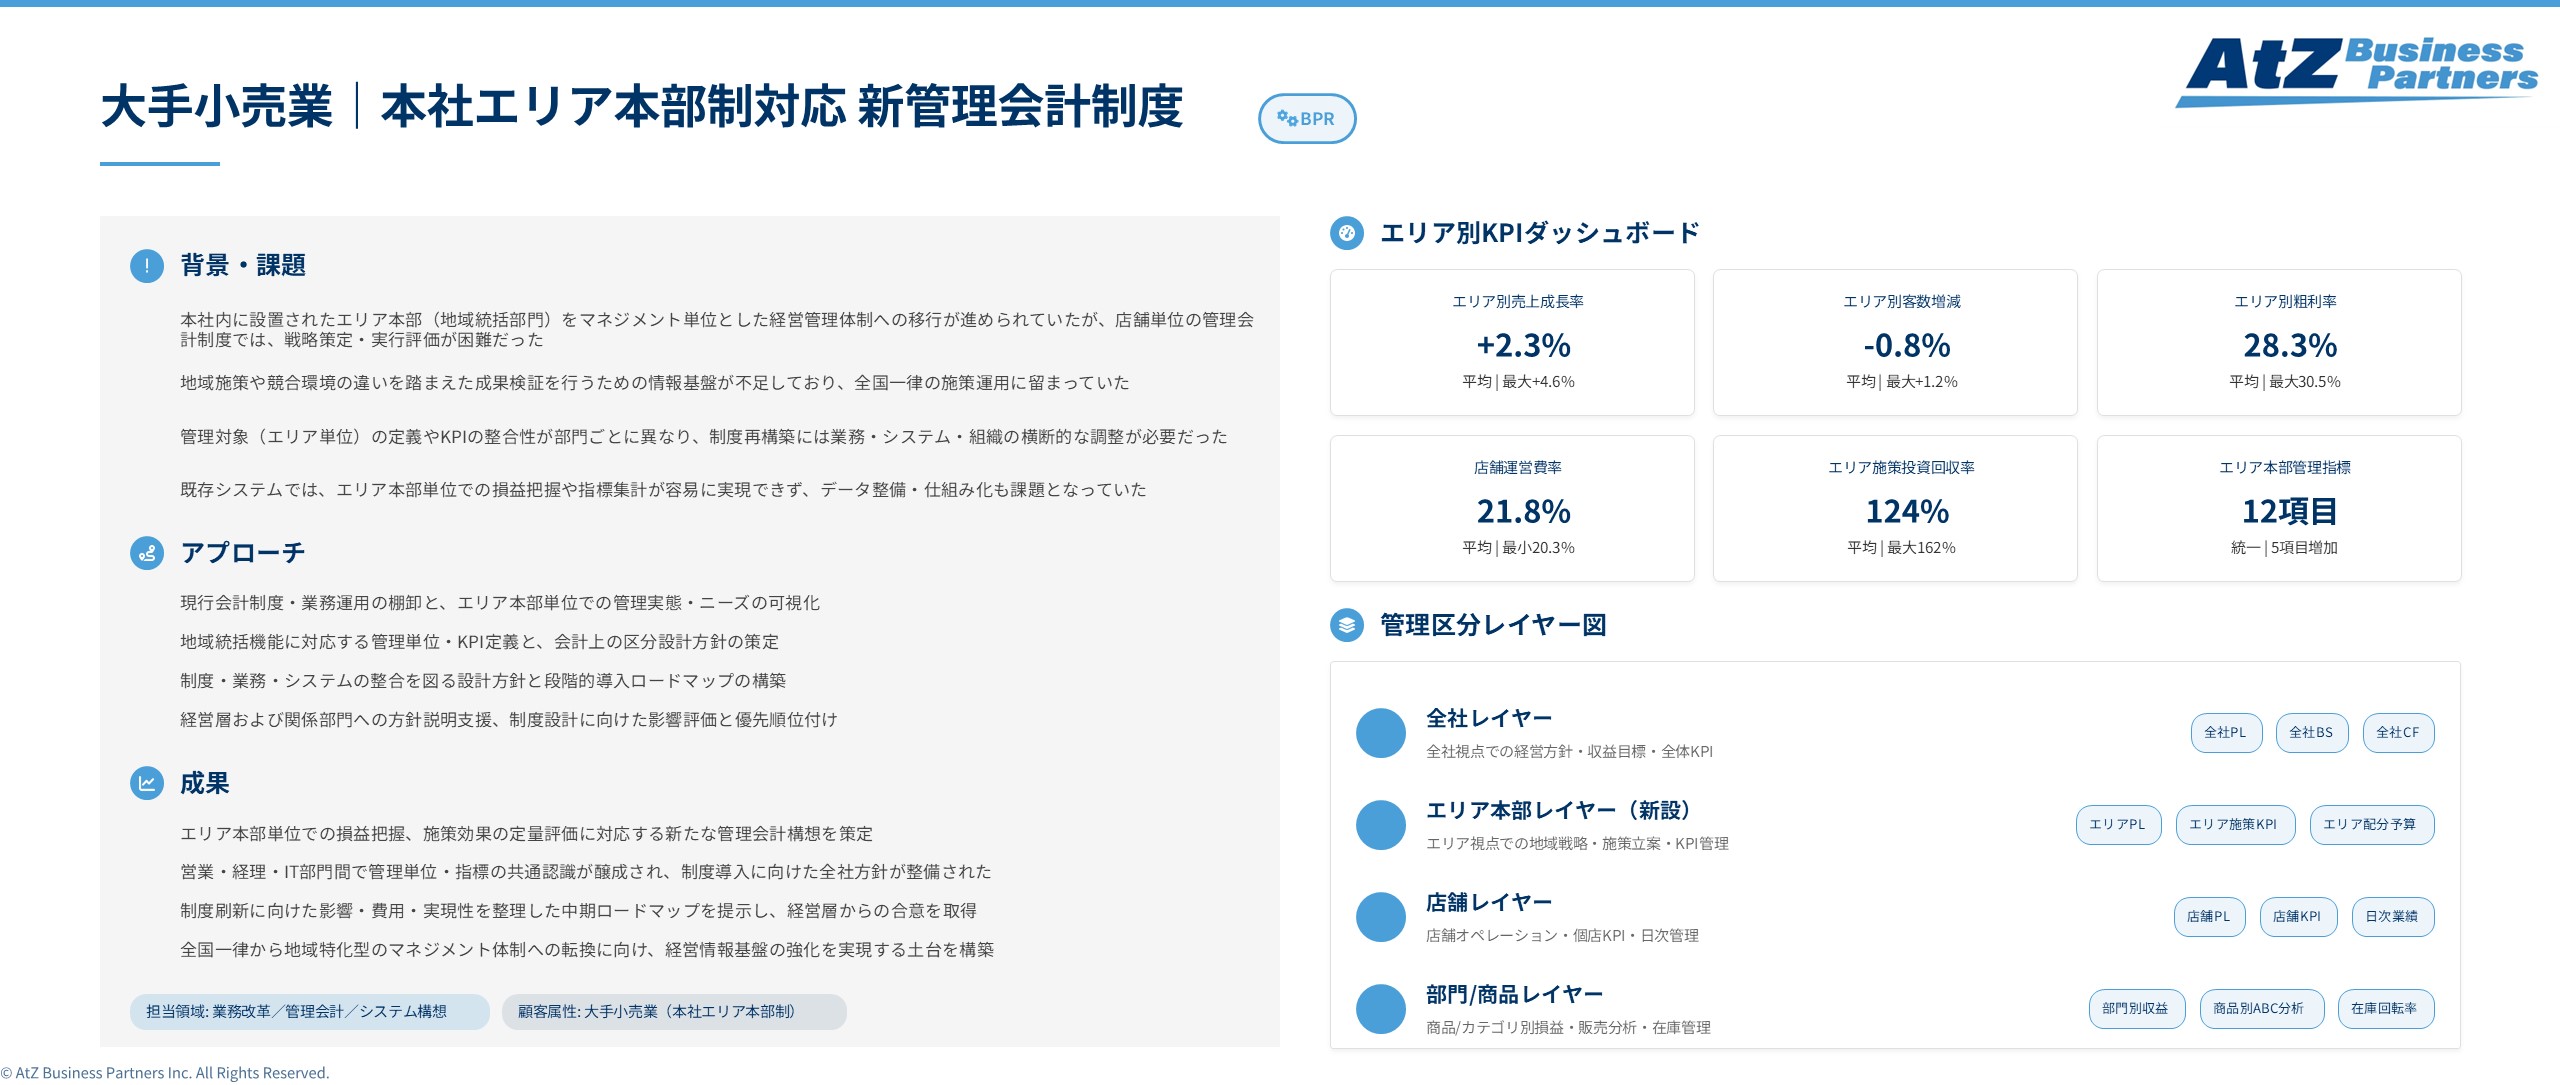Click the 全社レイヤー blue circle icon

click(x=1380, y=733)
